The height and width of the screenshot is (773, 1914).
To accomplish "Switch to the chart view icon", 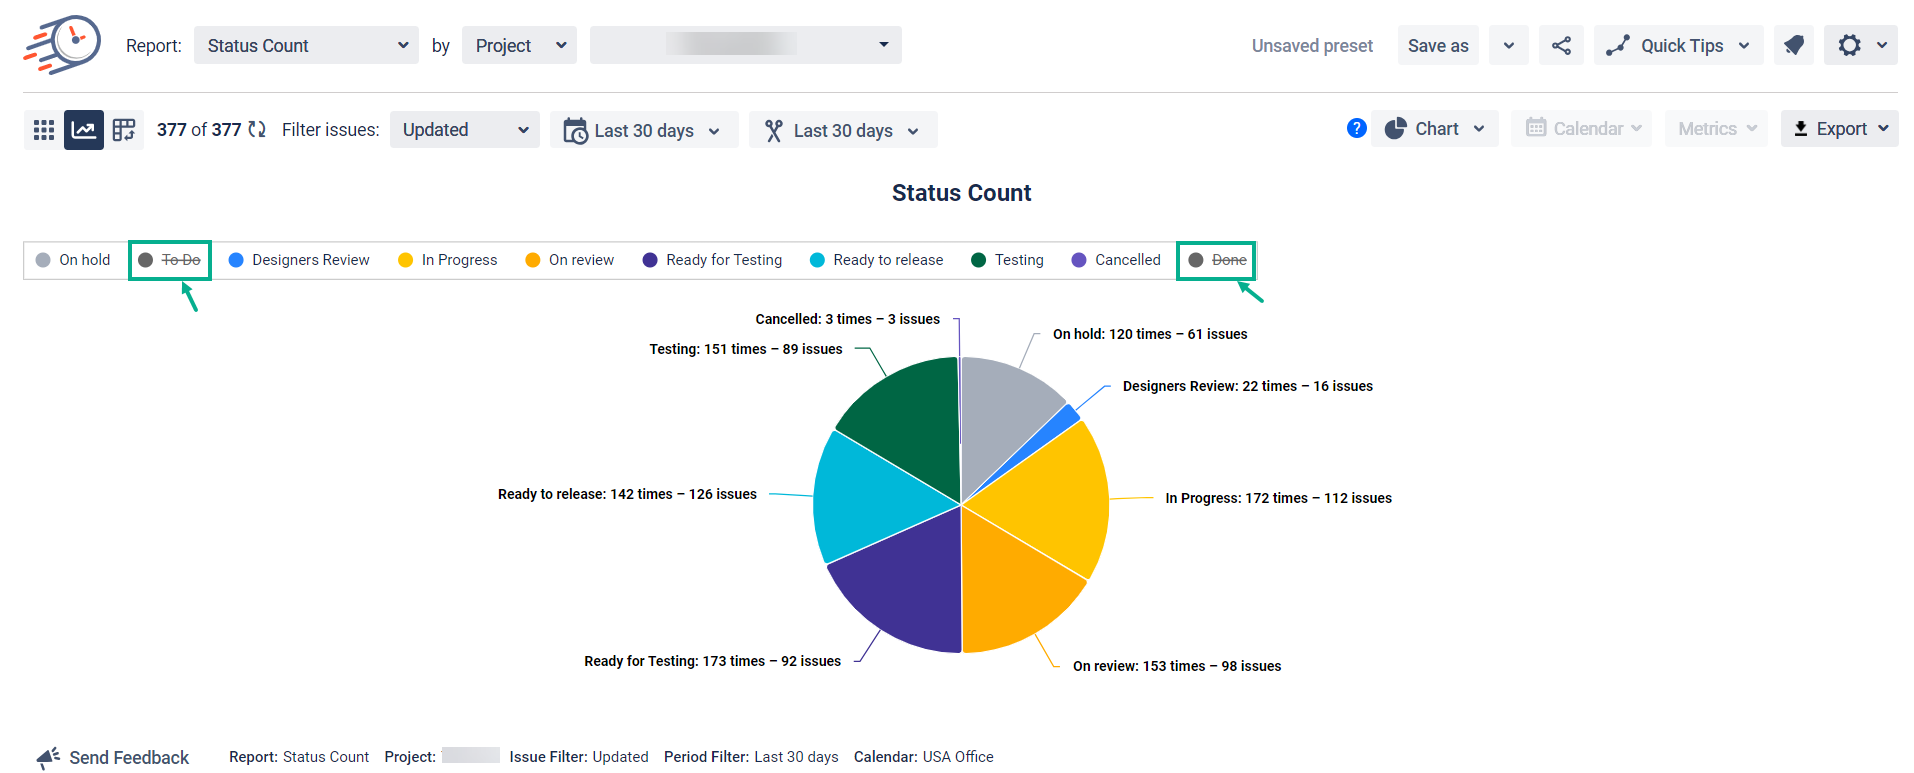I will pos(84,130).
